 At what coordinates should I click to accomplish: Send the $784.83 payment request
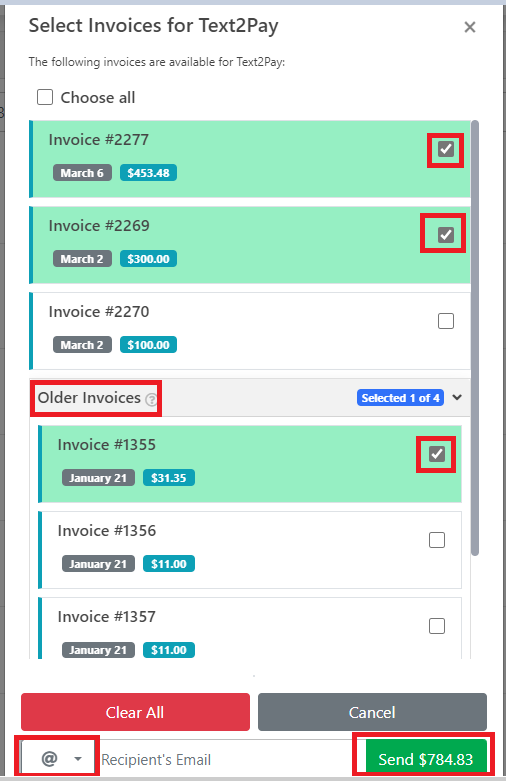point(426,759)
